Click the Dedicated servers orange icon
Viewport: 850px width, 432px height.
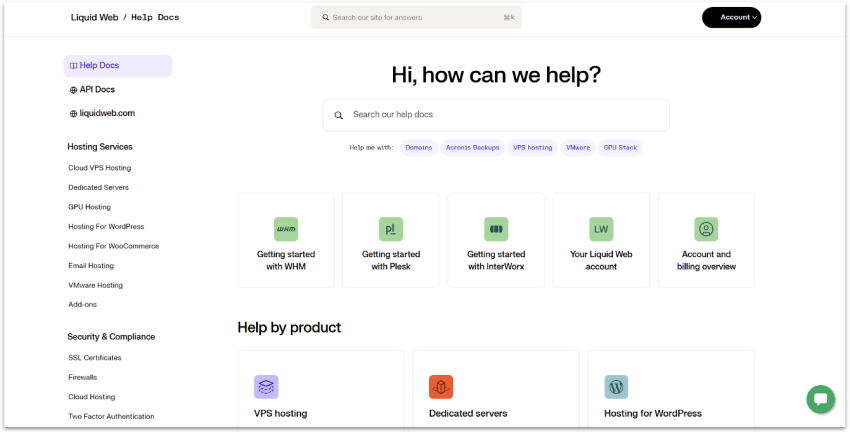pos(441,387)
